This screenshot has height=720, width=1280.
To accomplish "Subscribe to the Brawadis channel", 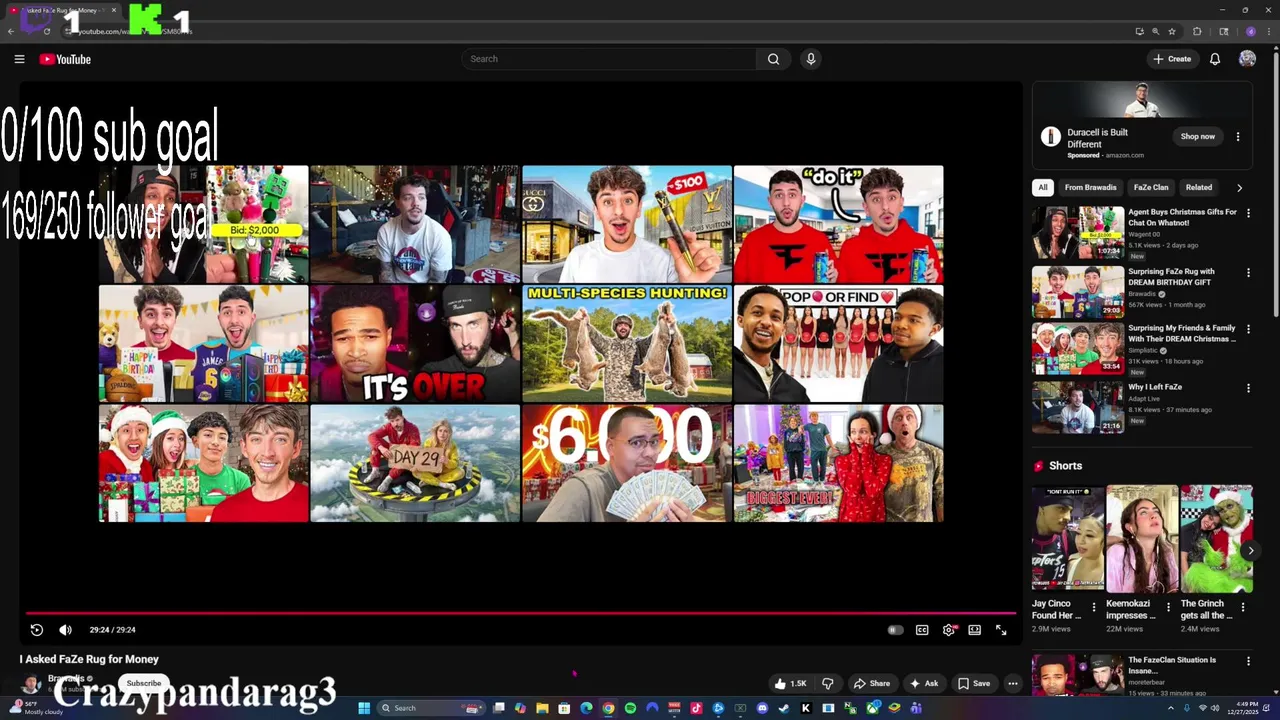I will point(143,683).
